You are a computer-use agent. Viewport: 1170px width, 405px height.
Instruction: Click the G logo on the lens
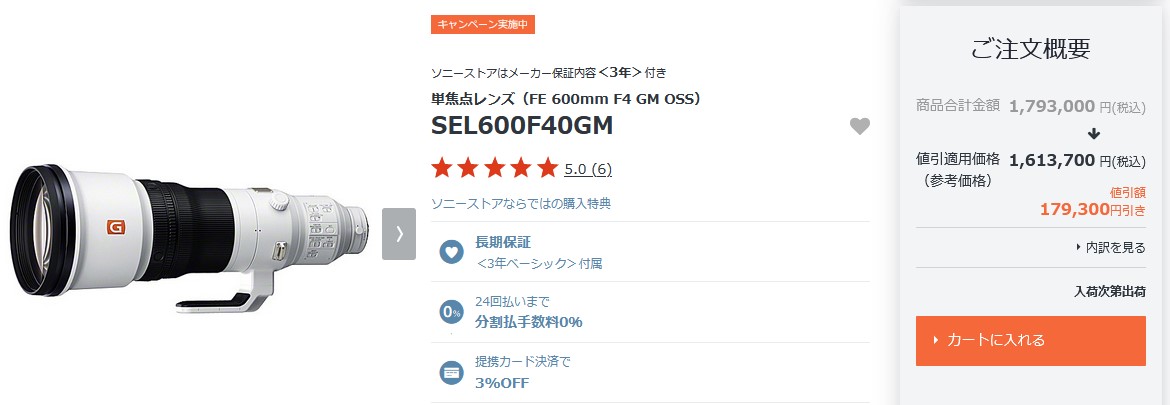116,227
